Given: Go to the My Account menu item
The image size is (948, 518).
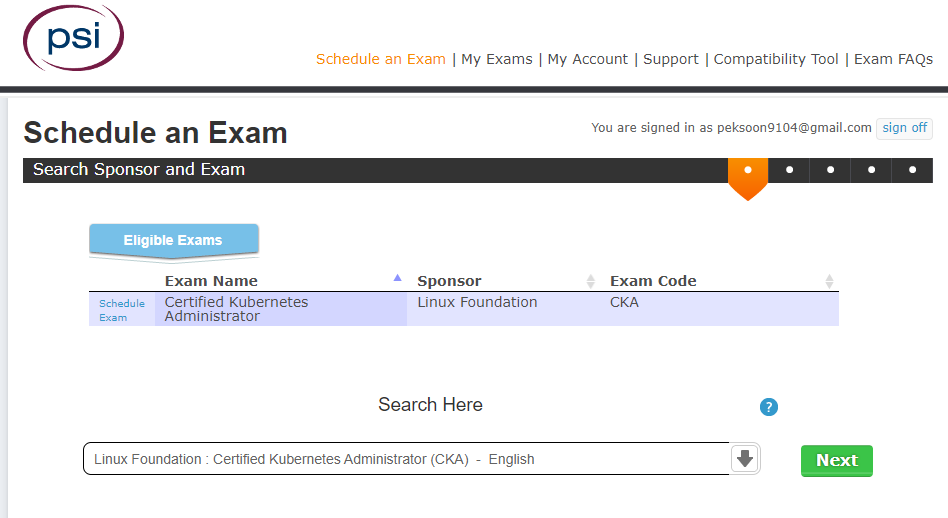Looking at the screenshot, I should (x=587, y=59).
